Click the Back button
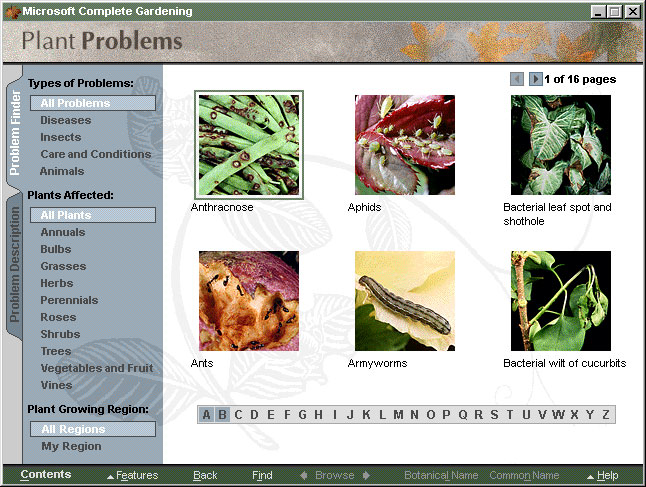This screenshot has height=487, width=646. point(205,475)
